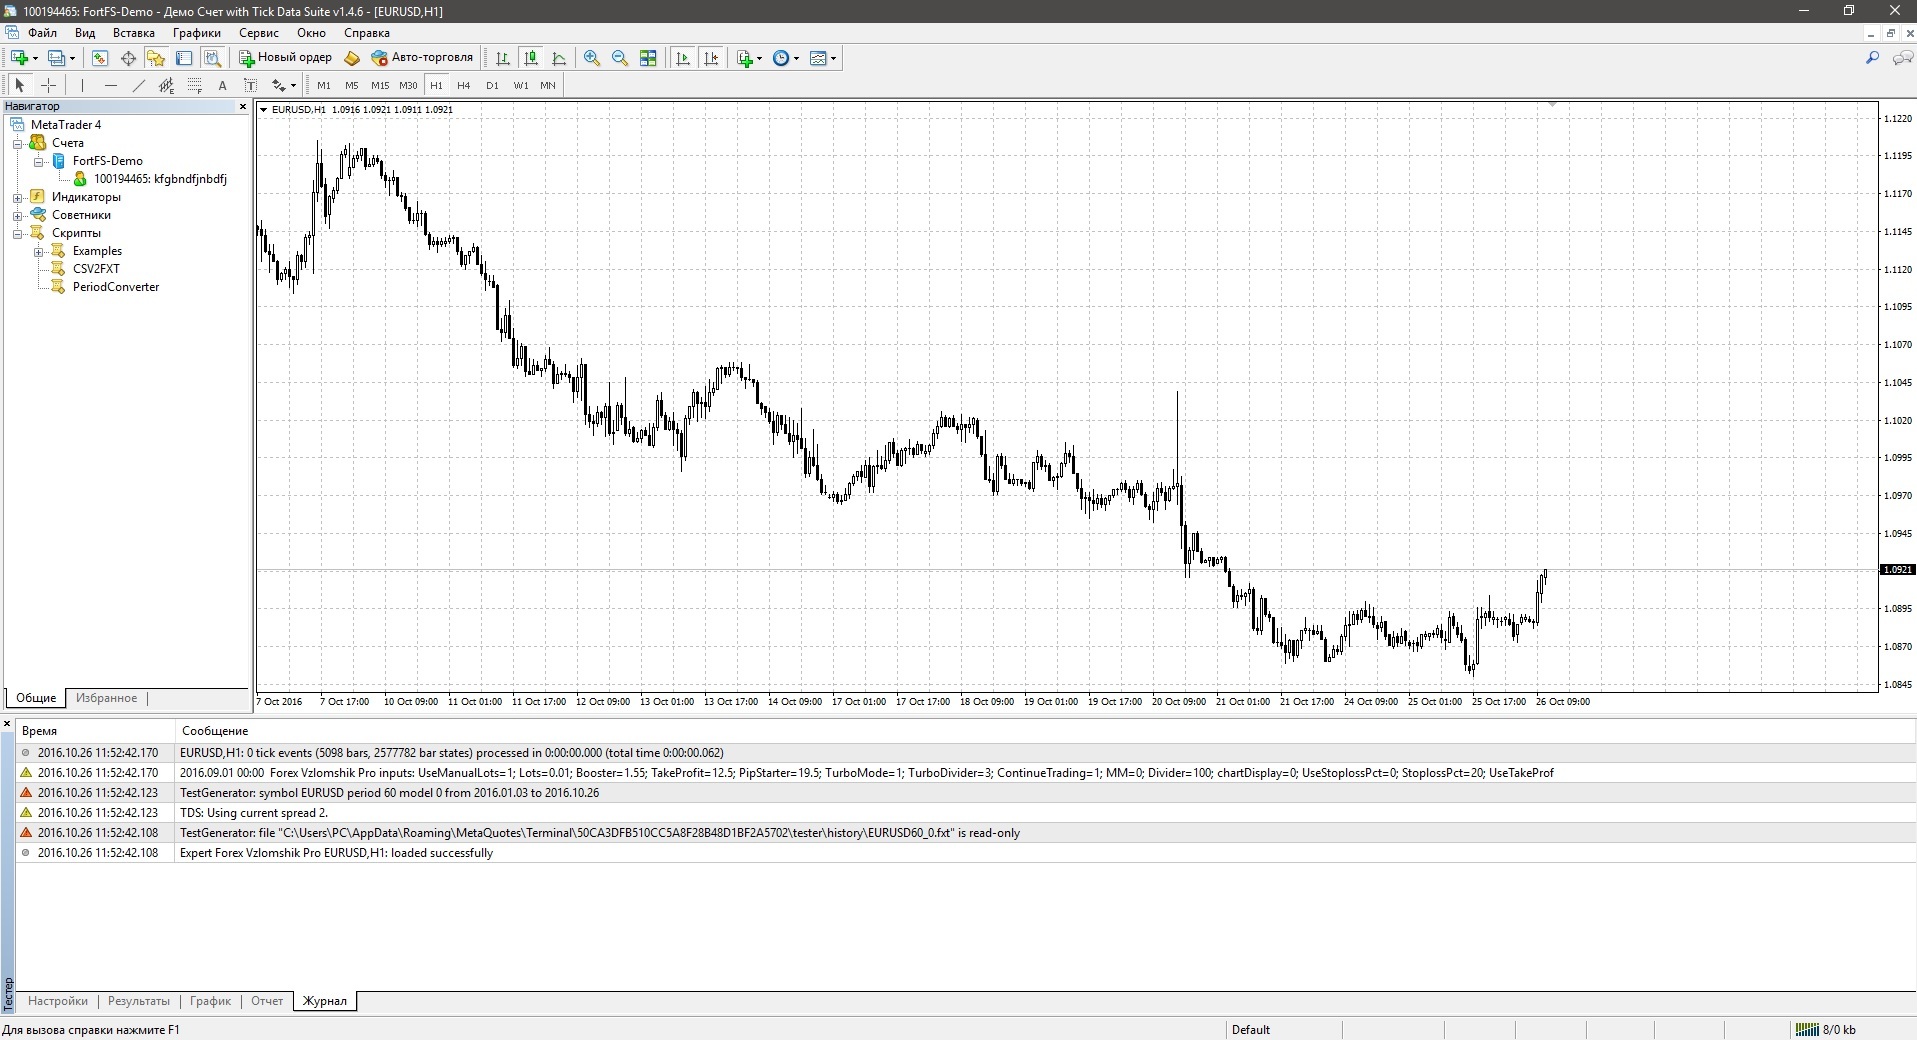Select the Cursor arrow tool
The height and width of the screenshot is (1040, 1917).
pos(19,85)
